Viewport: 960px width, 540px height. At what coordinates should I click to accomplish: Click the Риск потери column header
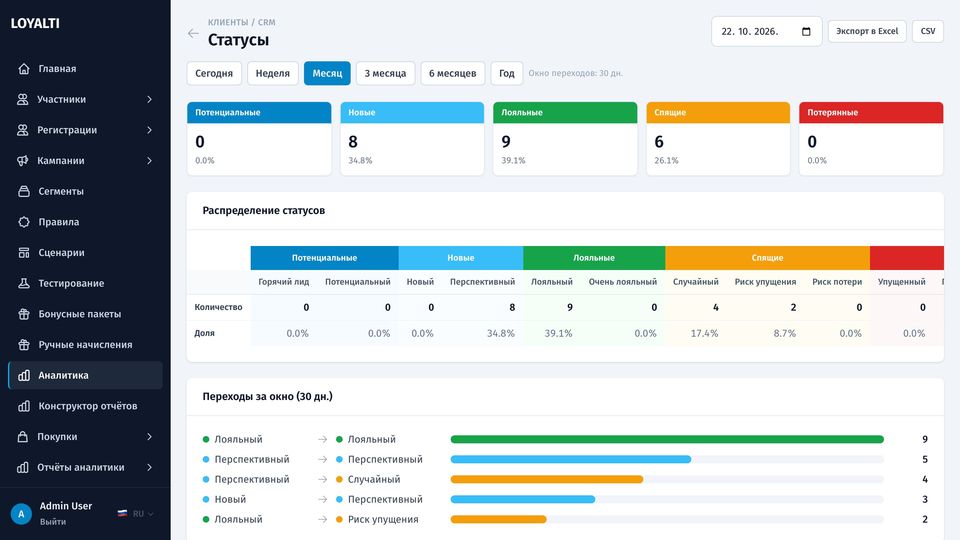837,282
